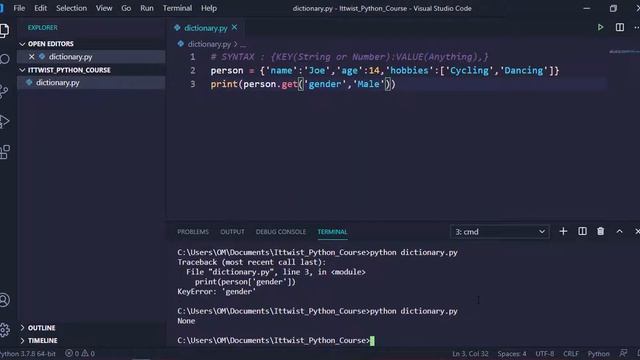
Task: Open the Go menu
Action: [x=126, y=8]
